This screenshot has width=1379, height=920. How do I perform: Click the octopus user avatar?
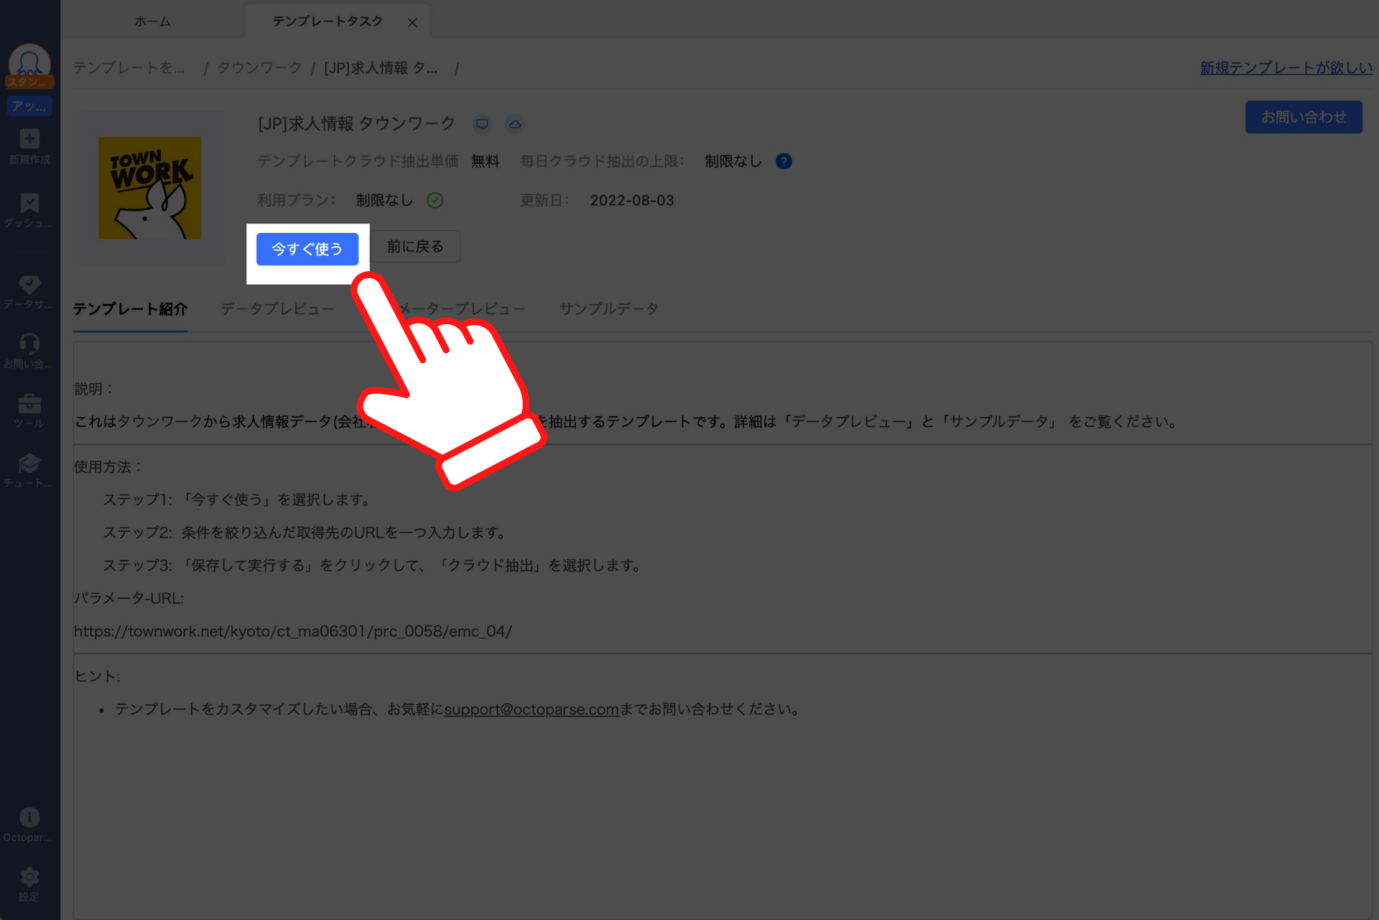[29, 63]
